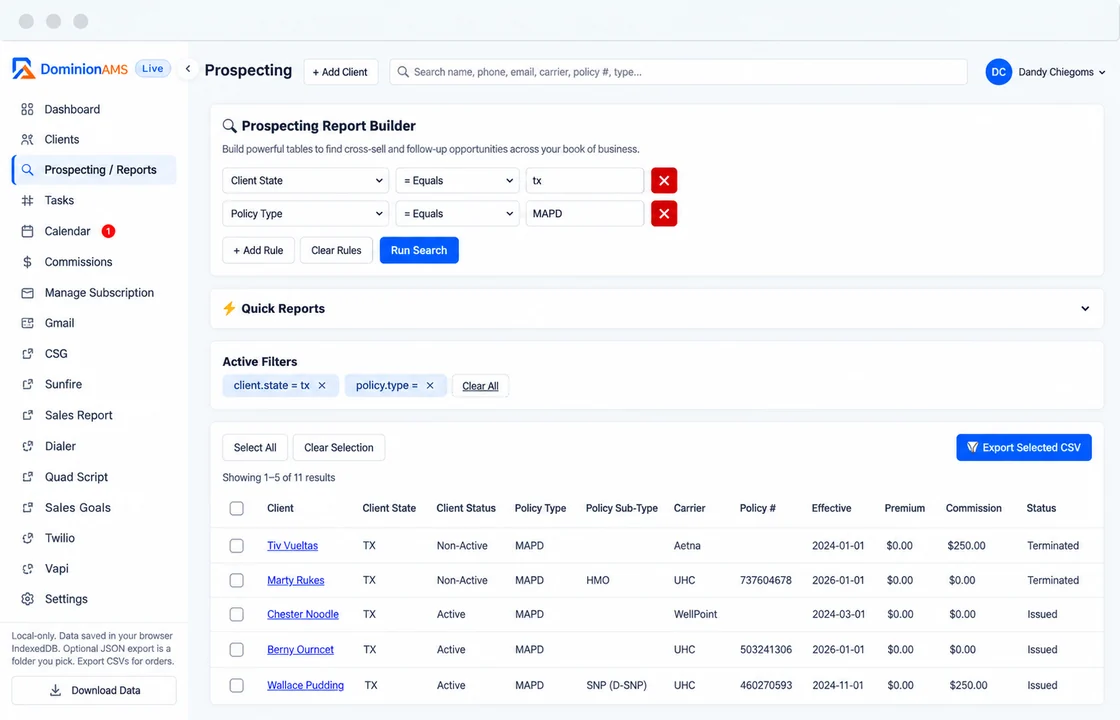
Task: Open Dashboard in the sidebar
Action: (94, 109)
